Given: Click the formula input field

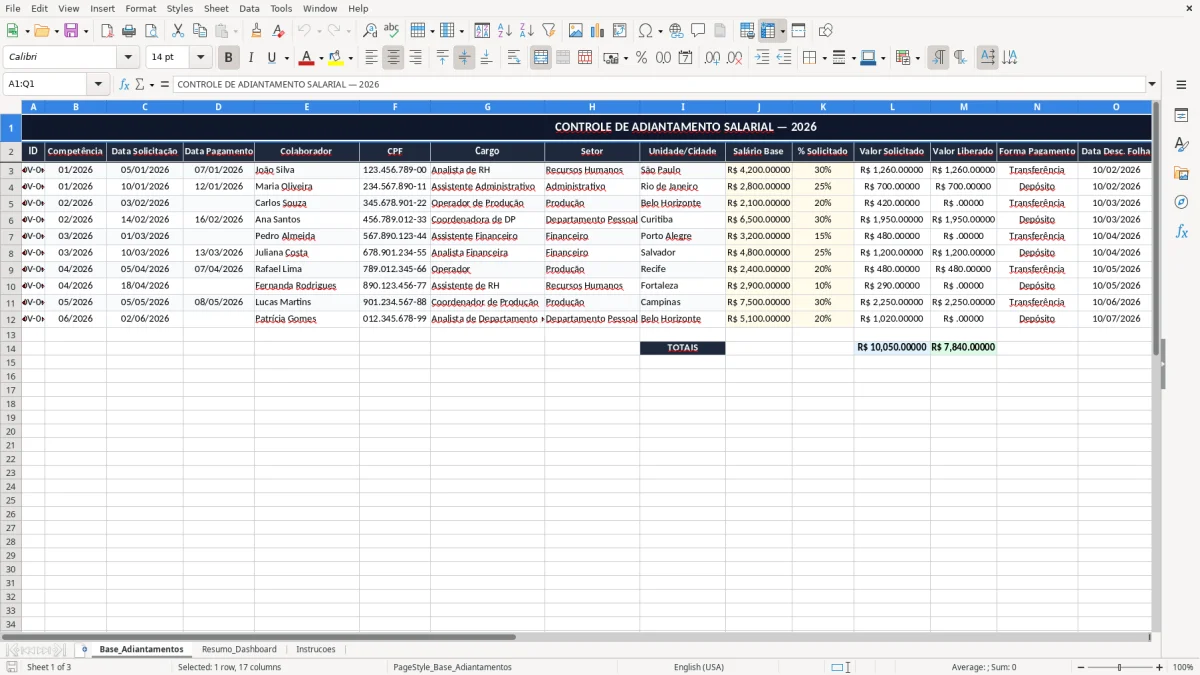Looking at the screenshot, I should pyautogui.click(x=660, y=84).
